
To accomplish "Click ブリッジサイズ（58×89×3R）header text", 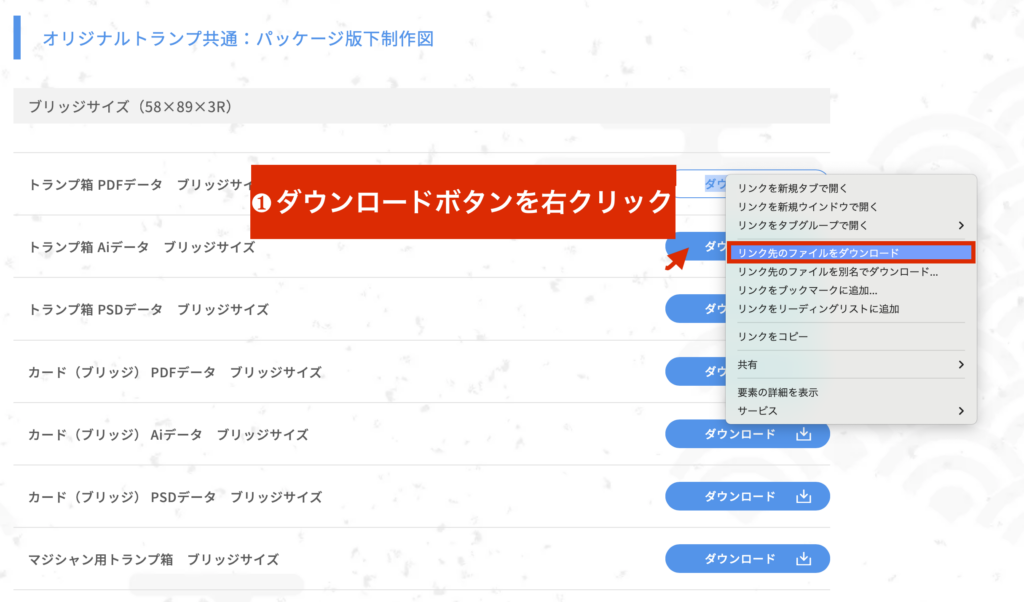I will pyautogui.click(x=130, y=106).
